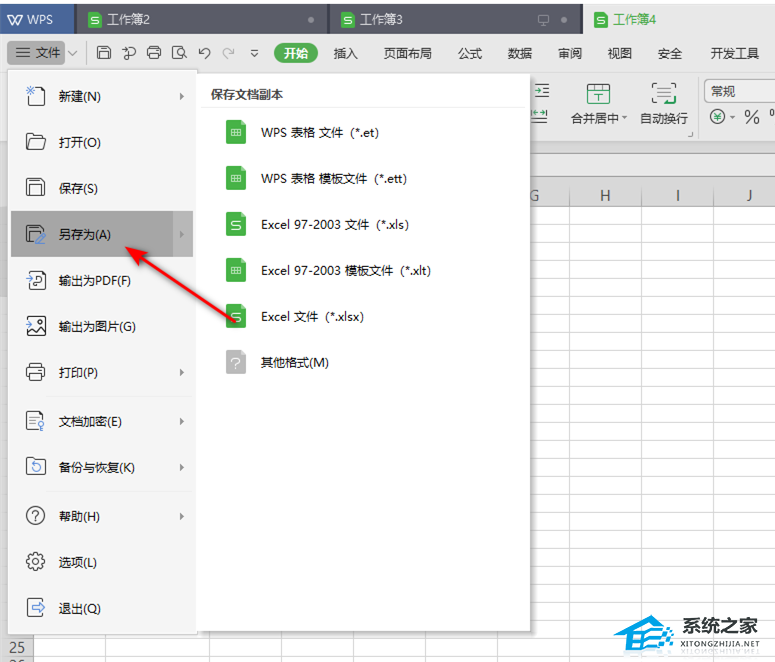The width and height of the screenshot is (775, 662).
Task: Expand the 帮助(H) submenu arrow
Action: (182, 516)
